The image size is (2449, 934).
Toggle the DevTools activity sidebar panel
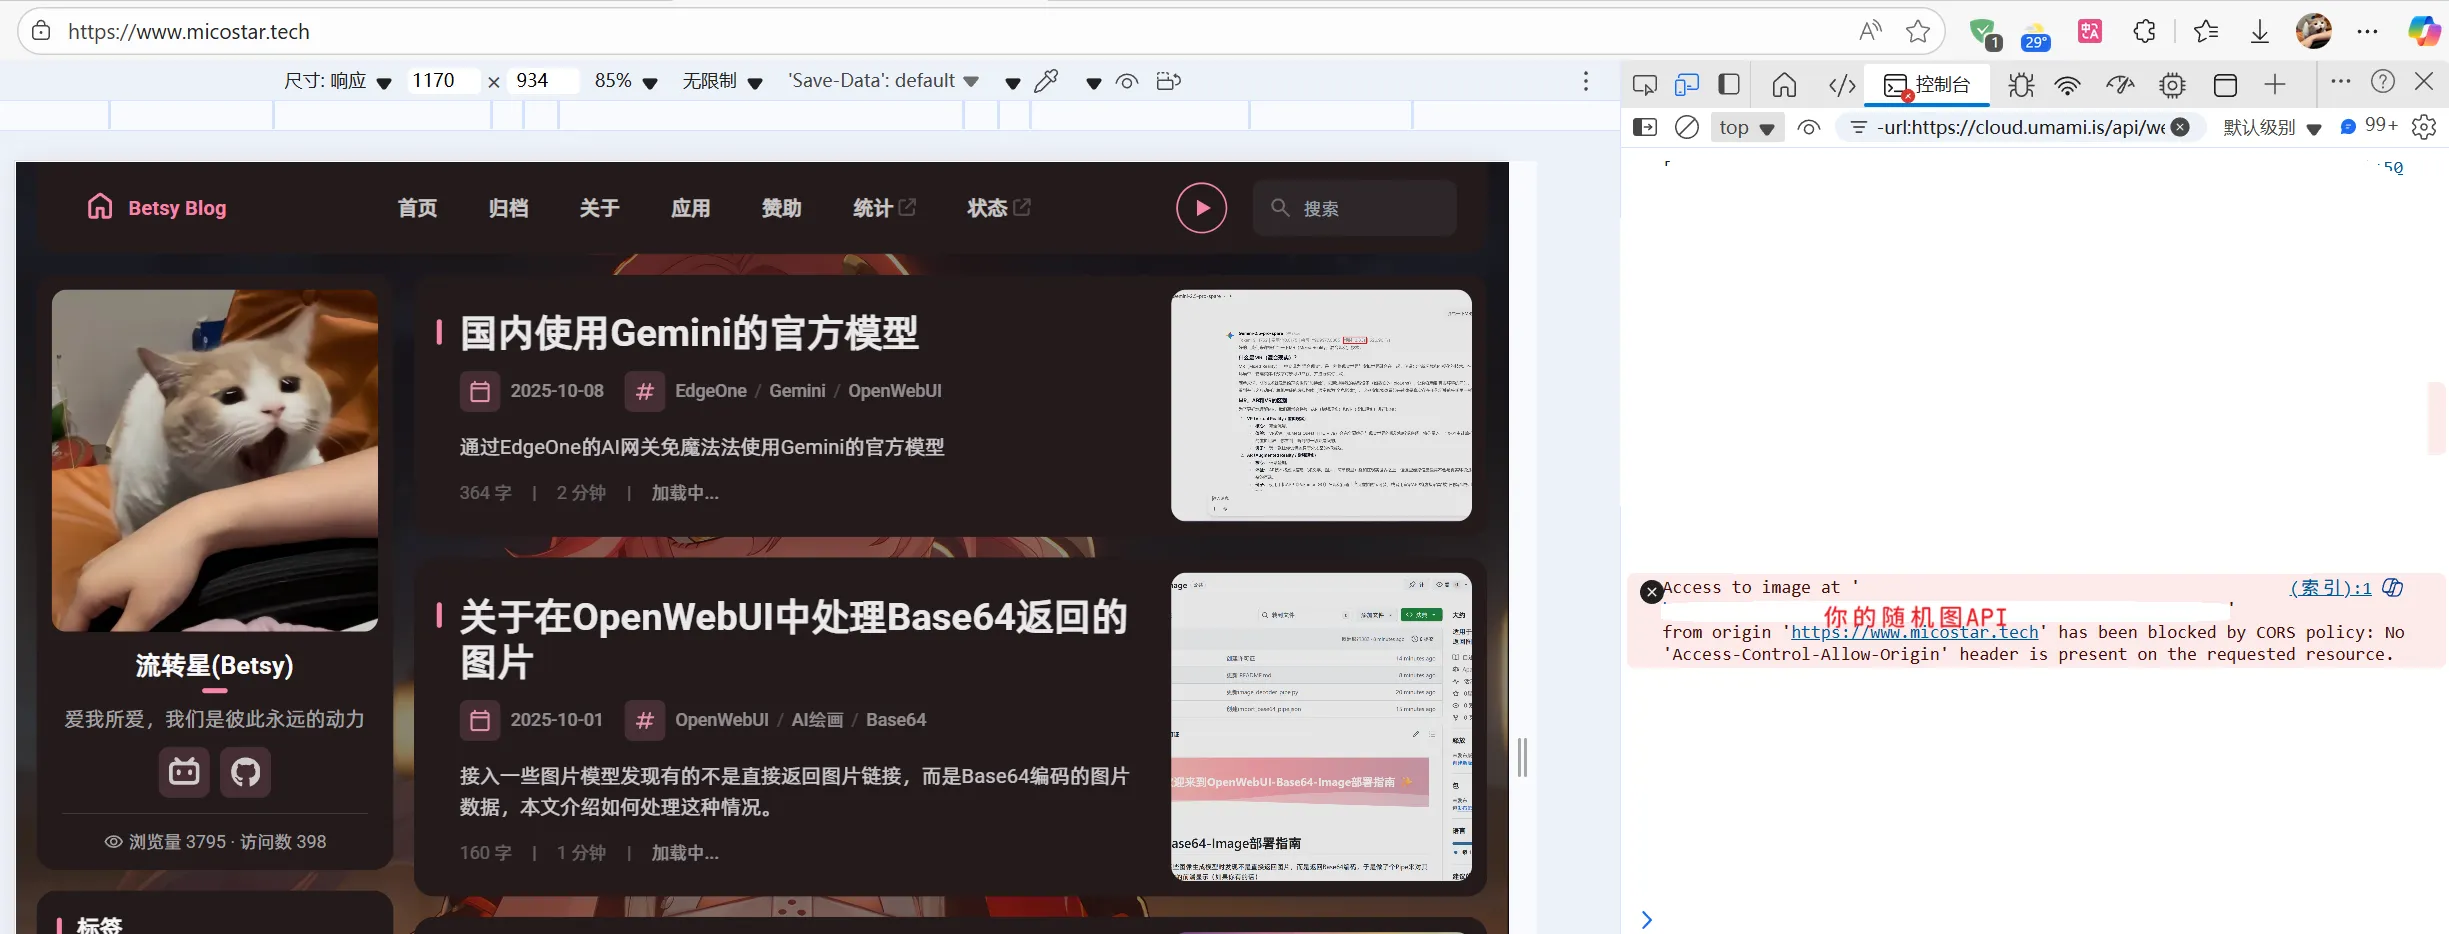pyautogui.click(x=1729, y=84)
